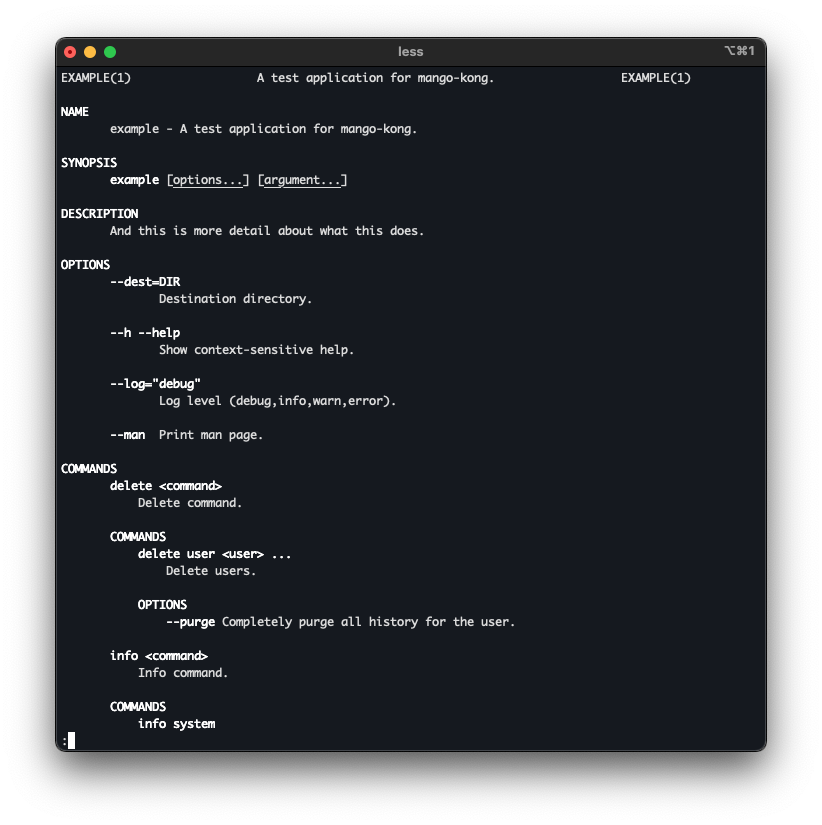Click the 'info system' subcommand
Viewport: 822px width, 825px height.
pyautogui.click(x=176, y=724)
